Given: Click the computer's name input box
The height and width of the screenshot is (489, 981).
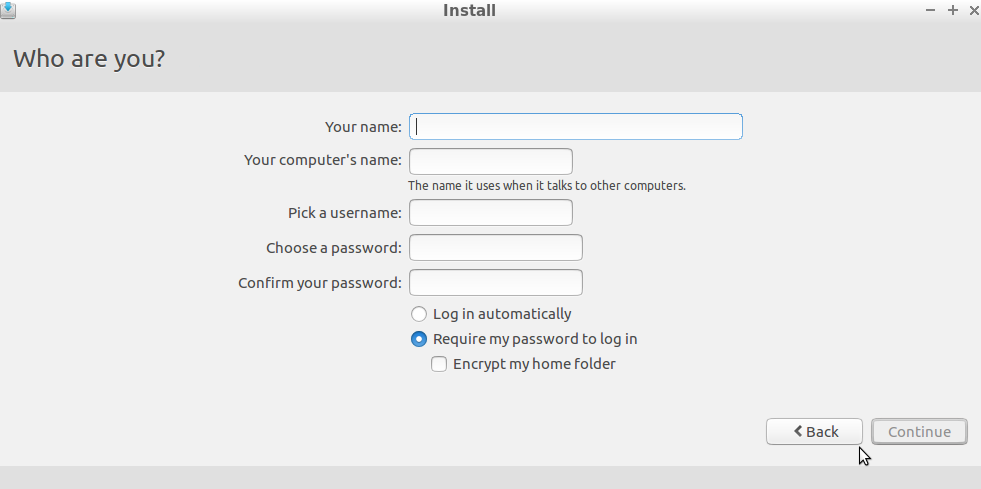Looking at the screenshot, I should click(x=490, y=161).
